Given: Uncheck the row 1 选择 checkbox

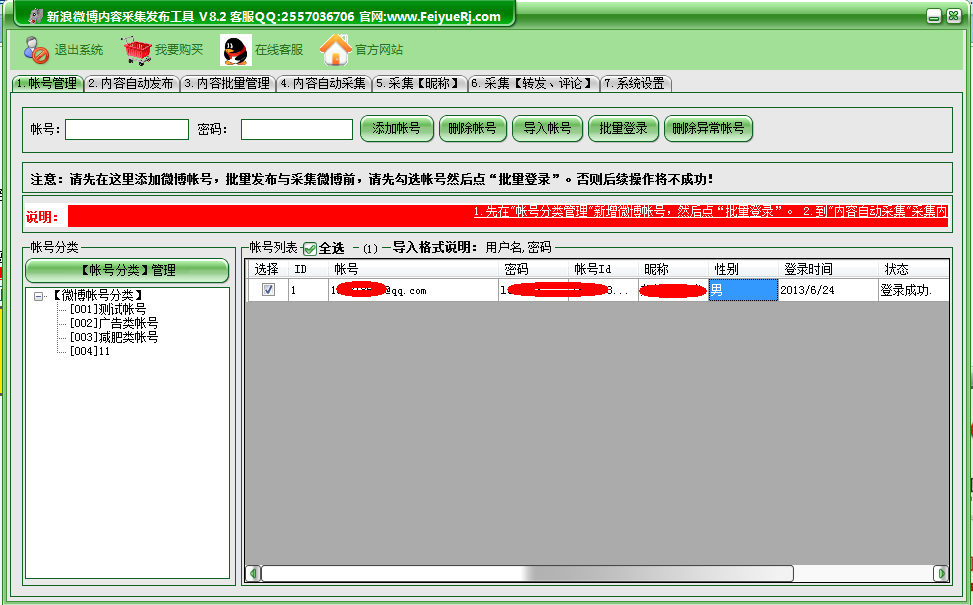Looking at the screenshot, I should pyautogui.click(x=269, y=290).
